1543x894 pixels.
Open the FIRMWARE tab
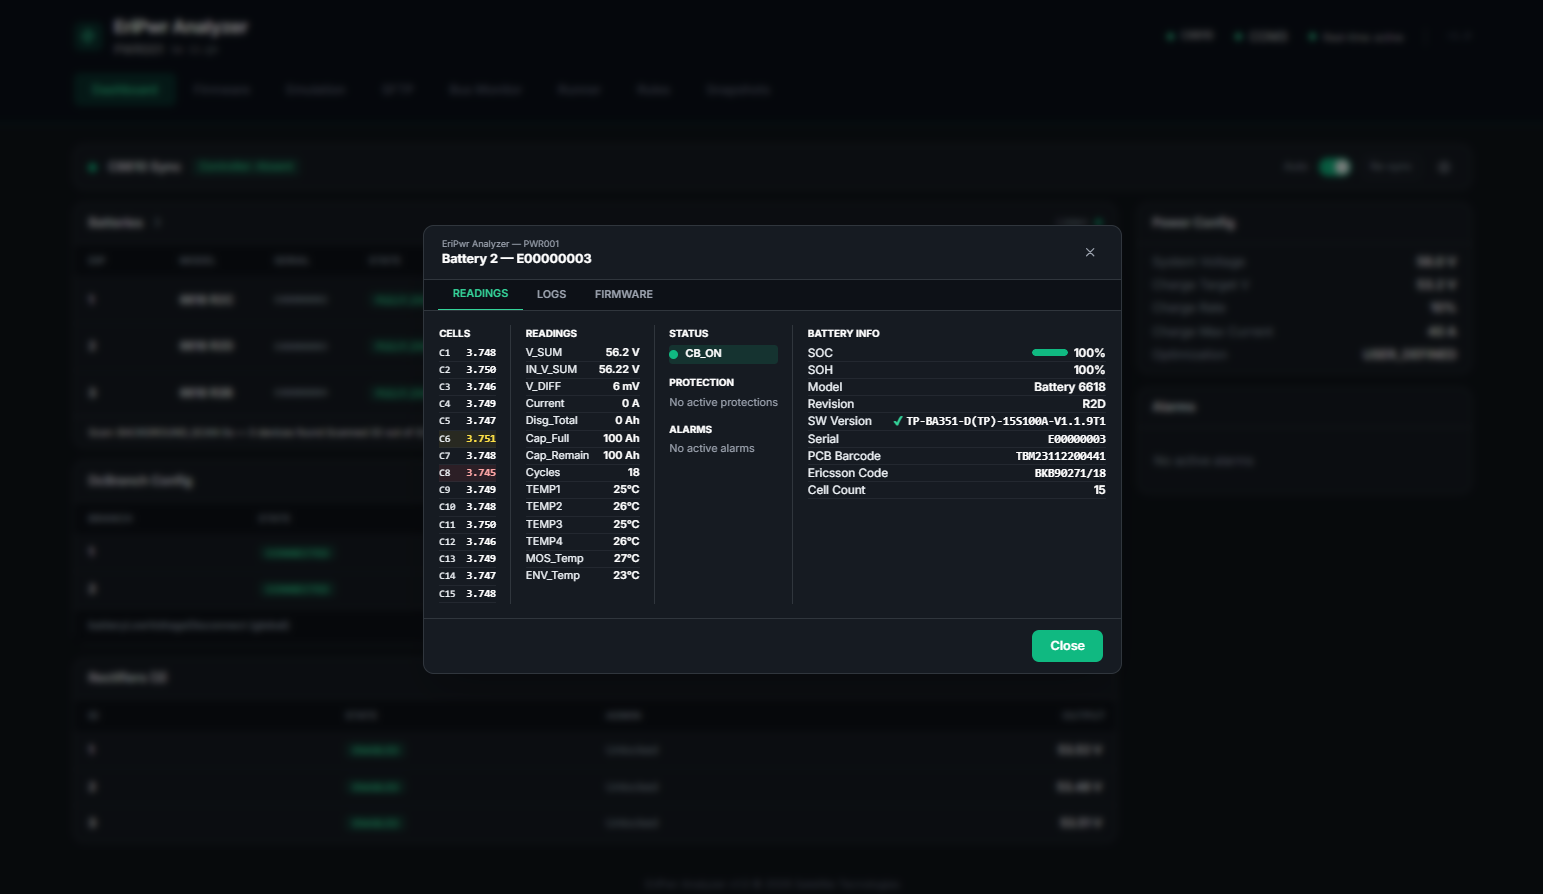click(623, 294)
